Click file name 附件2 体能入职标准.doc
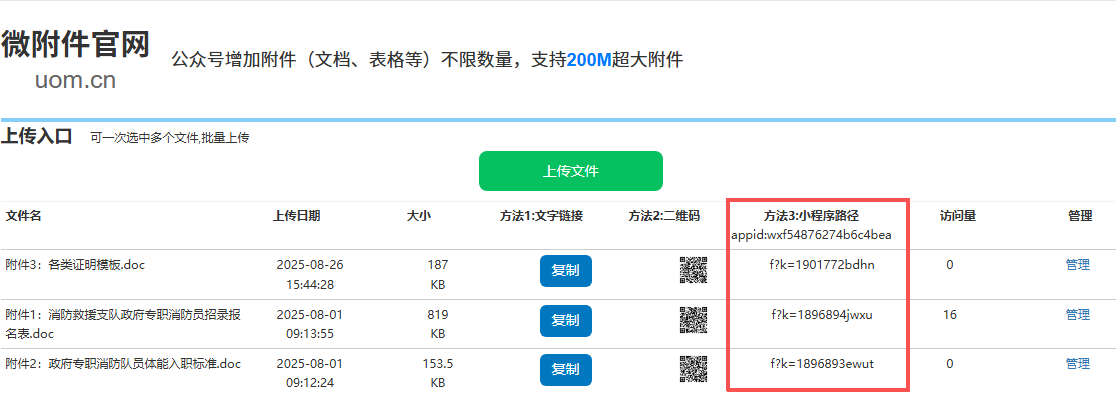This screenshot has height=397, width=1116. point(123,364)
